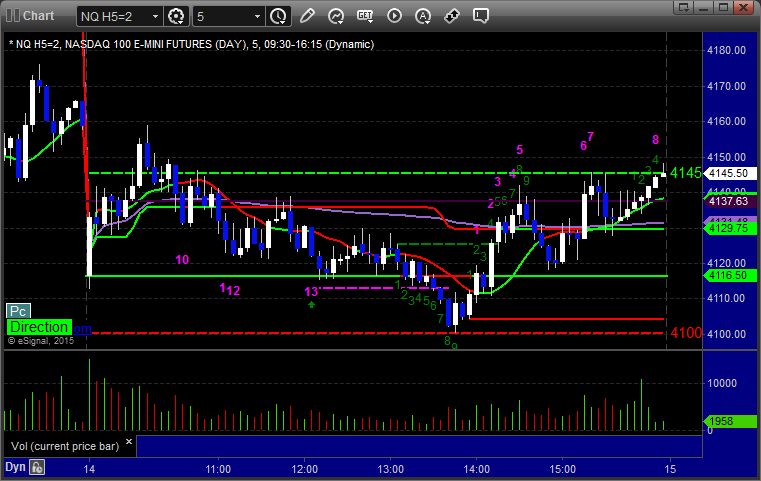Click the 4100.00 price scale label
The height and width of the screenshot is (481, 761).
click(727, 334)
